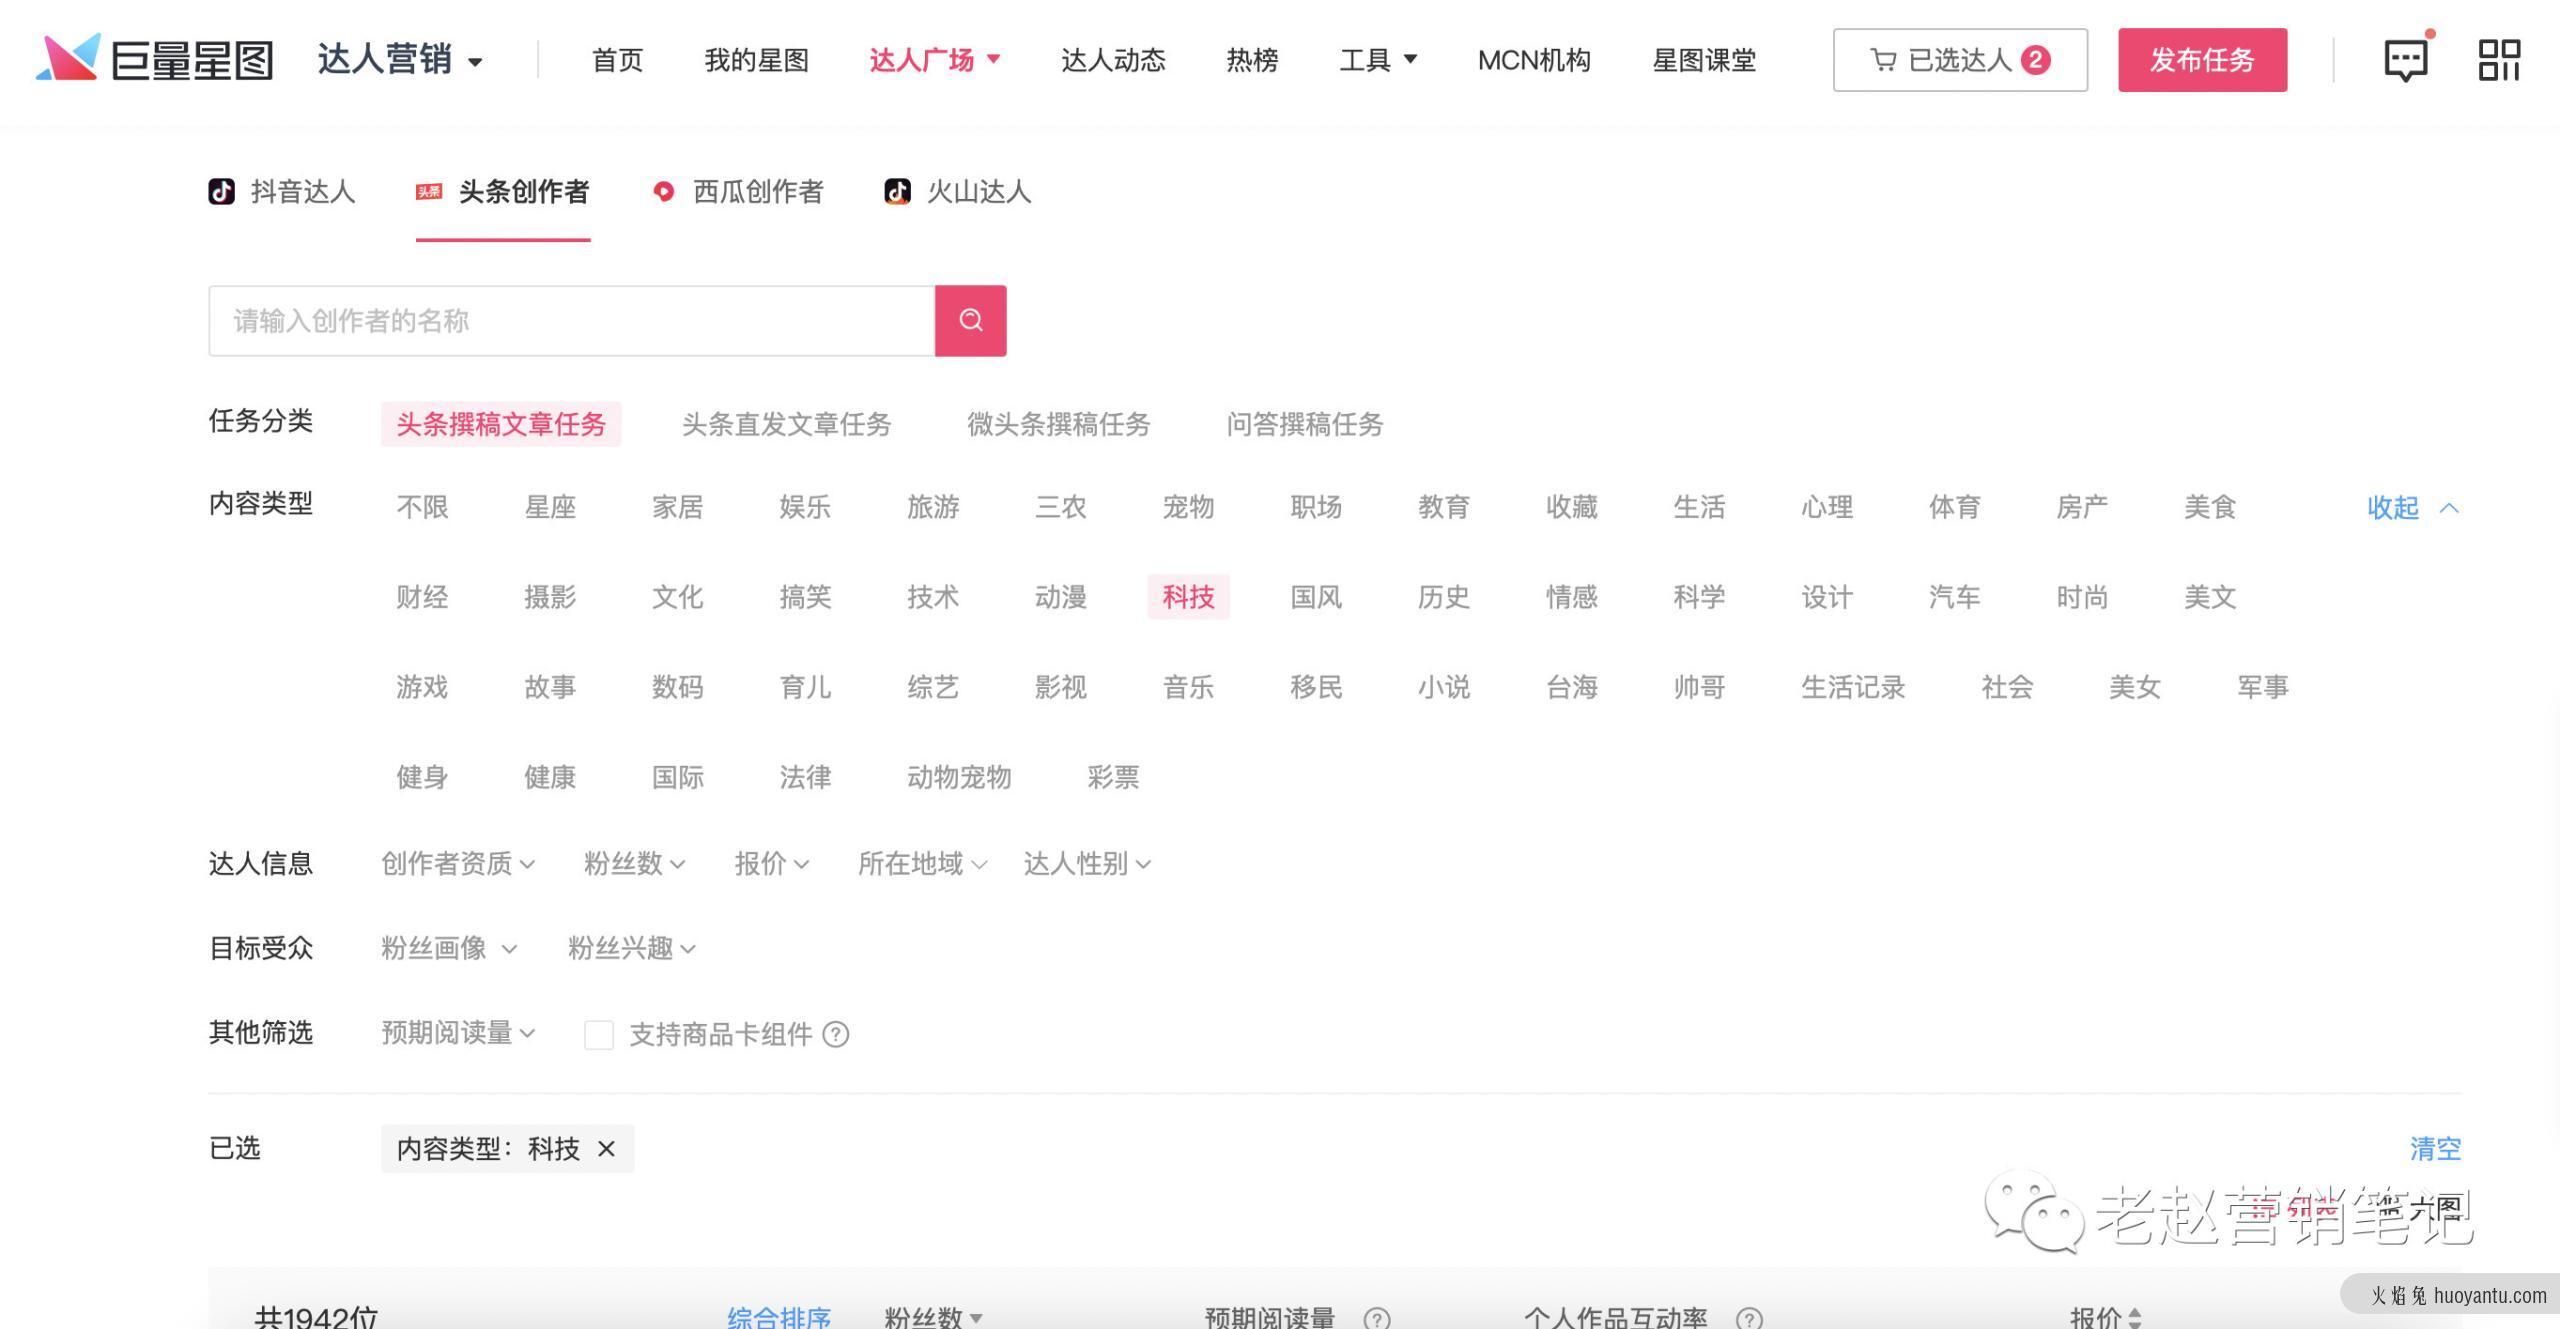The width and height of the screenshot is (2560, 1329).
Task: Collapse content types with 收起
Action: [2413, 507]
